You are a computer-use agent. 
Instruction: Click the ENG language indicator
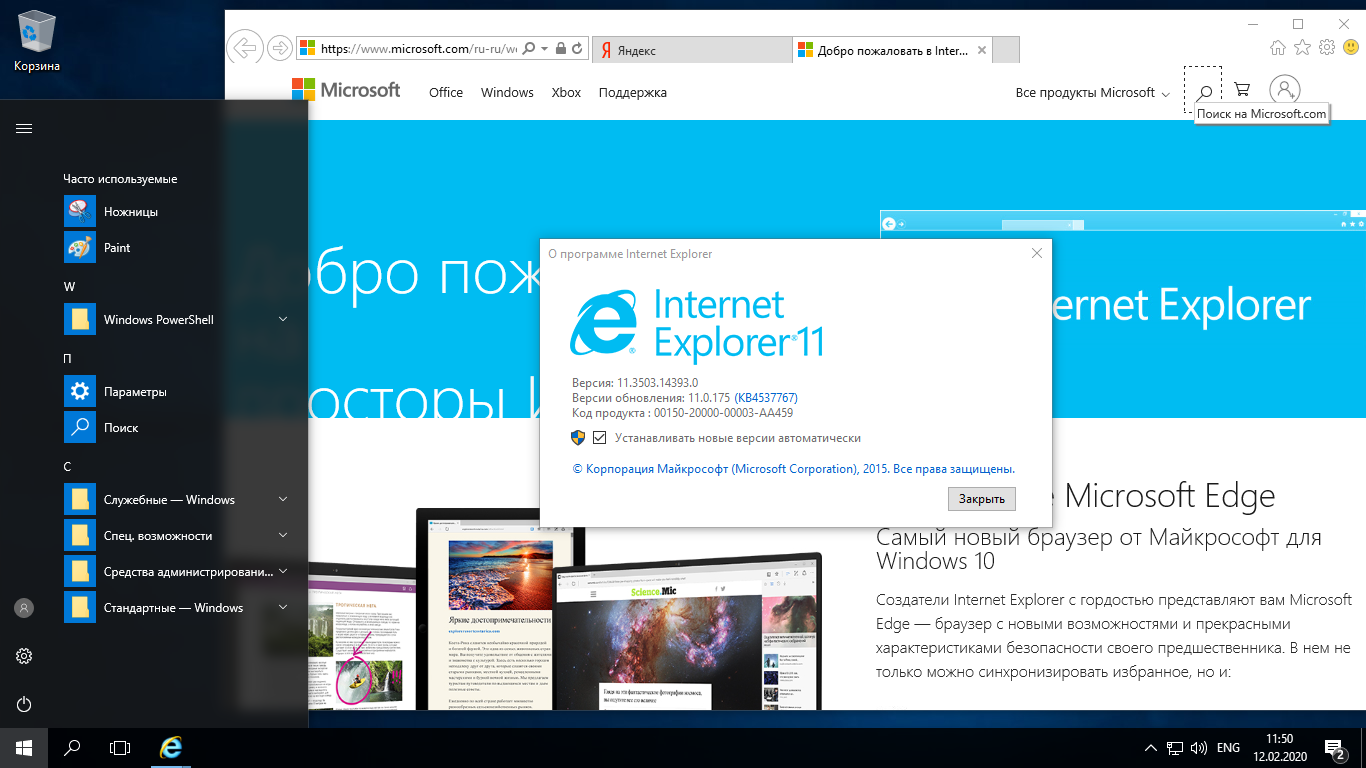[1228, 748]
